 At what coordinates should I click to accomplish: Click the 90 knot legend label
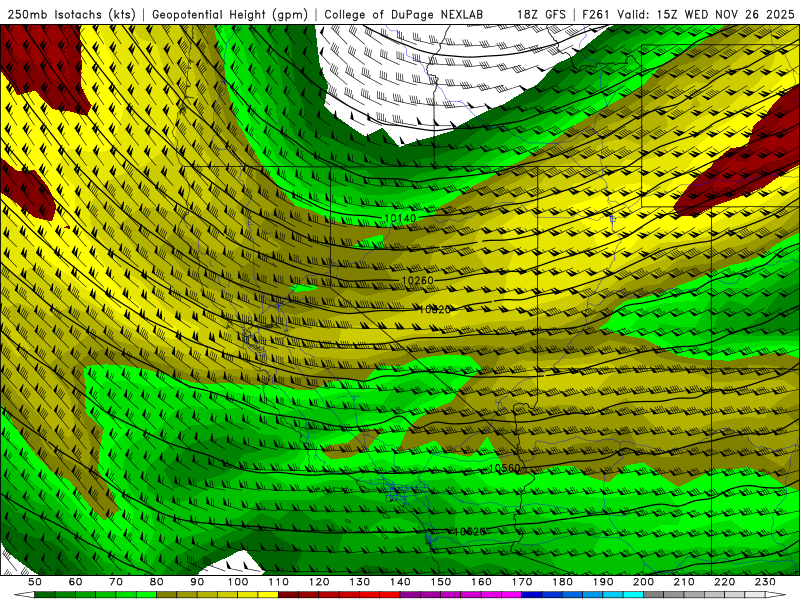[x=197, y=582]
